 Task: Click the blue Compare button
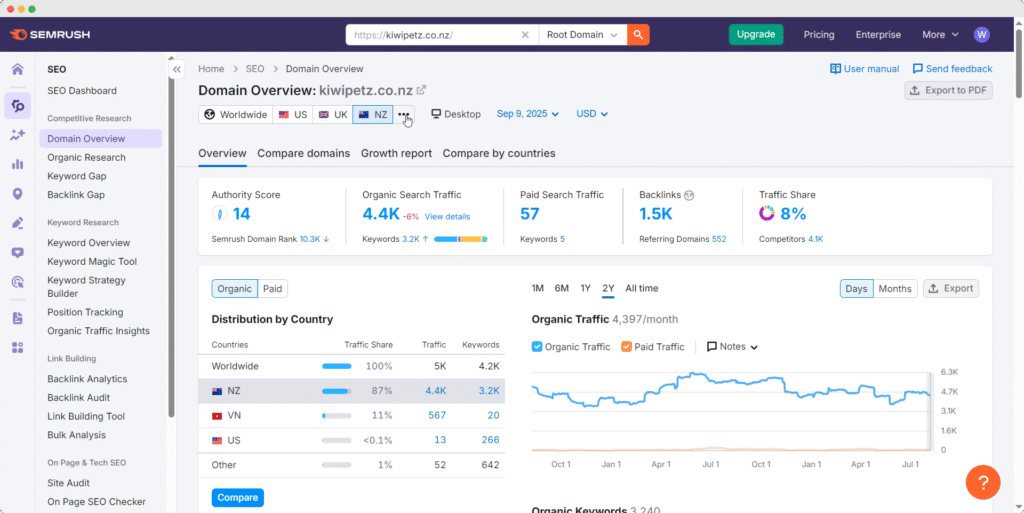pyautogui.click(x=237, y=497)
